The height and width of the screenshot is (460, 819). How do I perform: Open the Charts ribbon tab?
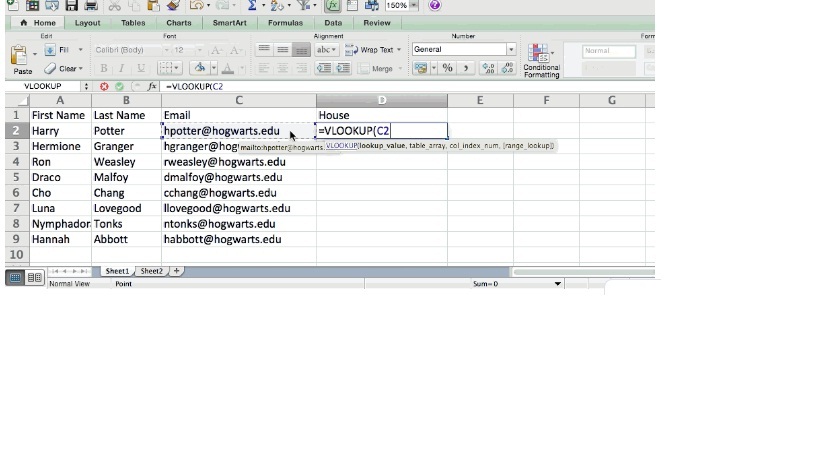179,23
